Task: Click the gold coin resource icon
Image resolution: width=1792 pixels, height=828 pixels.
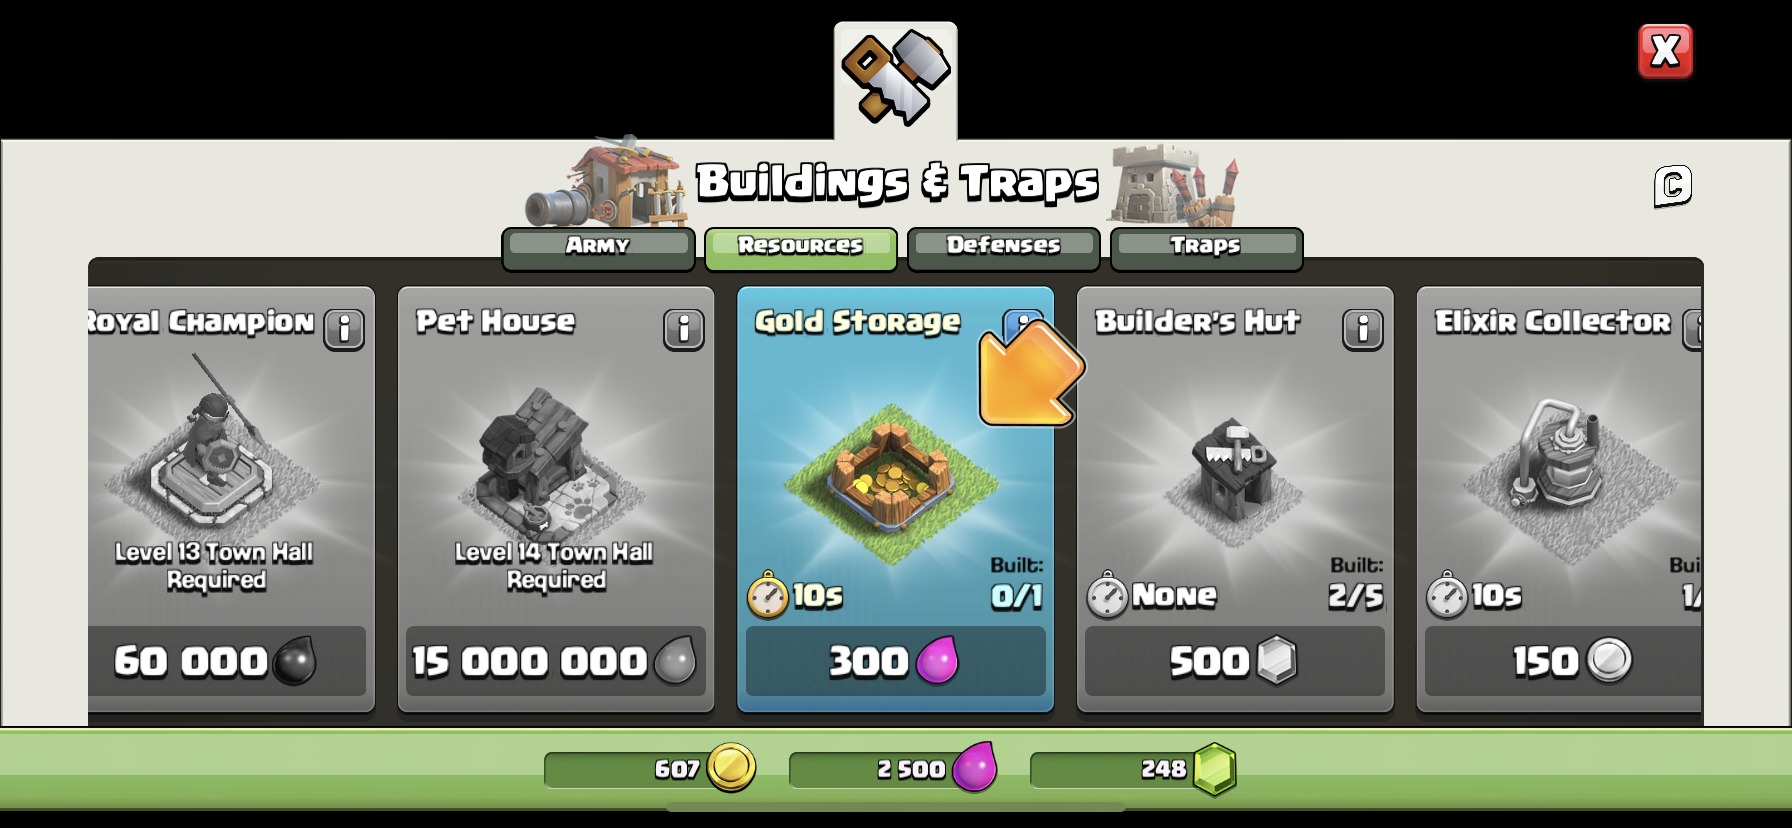Action: pyautogui.click(x=731, y=768)
